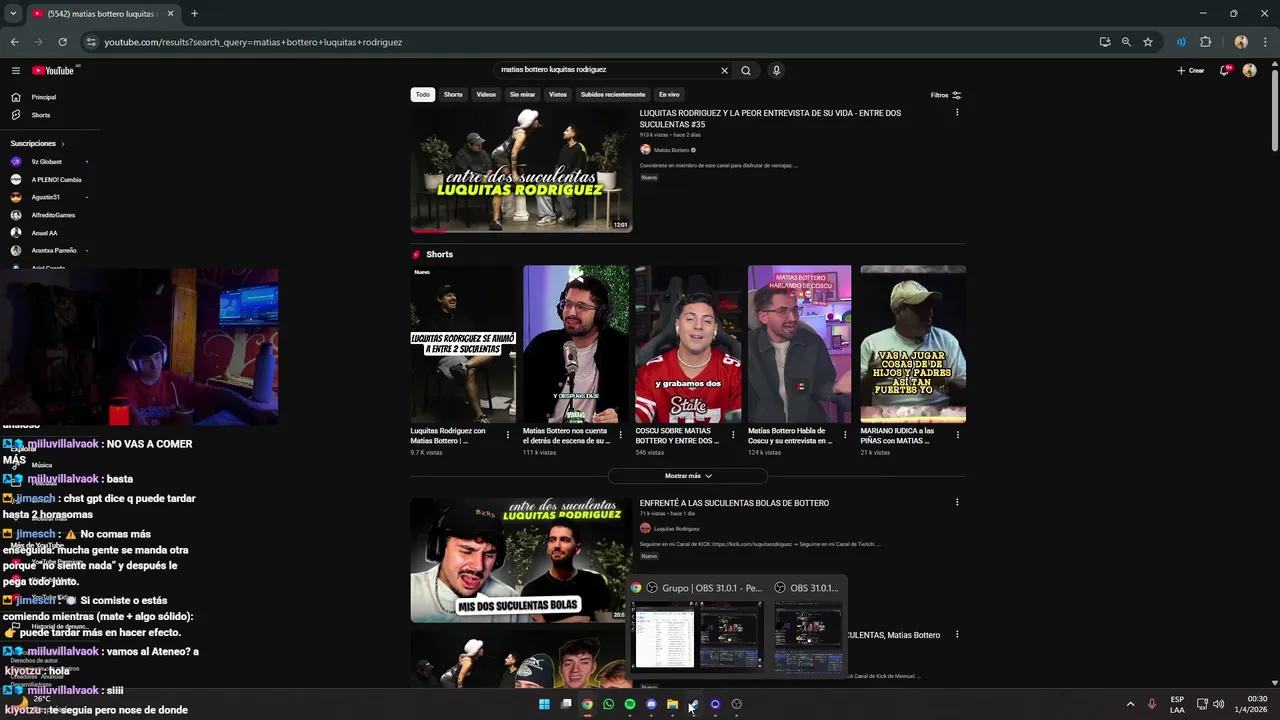Play the COSCU SOBRE MATIAS BOTTERO short
Screen dimensions: 1280x720
pos(688,344)
